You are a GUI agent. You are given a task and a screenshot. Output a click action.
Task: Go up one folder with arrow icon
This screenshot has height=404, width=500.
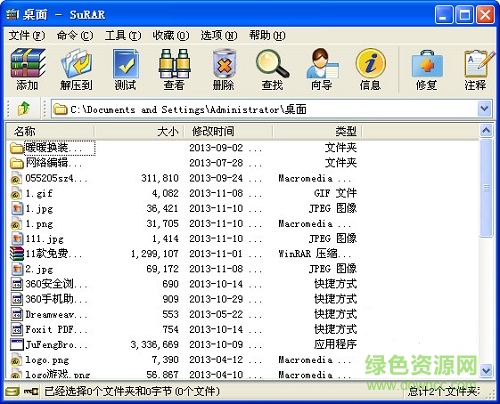point(24,108)
